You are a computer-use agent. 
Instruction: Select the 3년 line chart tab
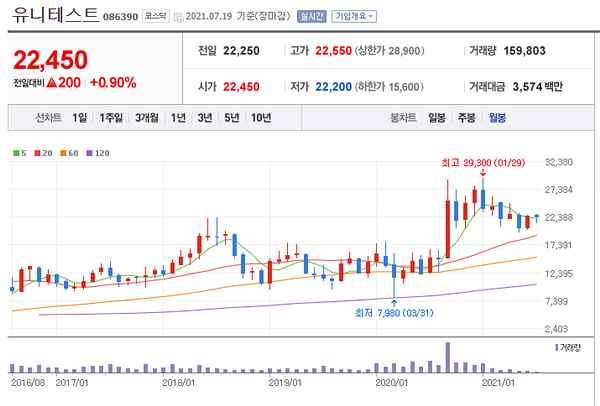(x=205, y=117)
